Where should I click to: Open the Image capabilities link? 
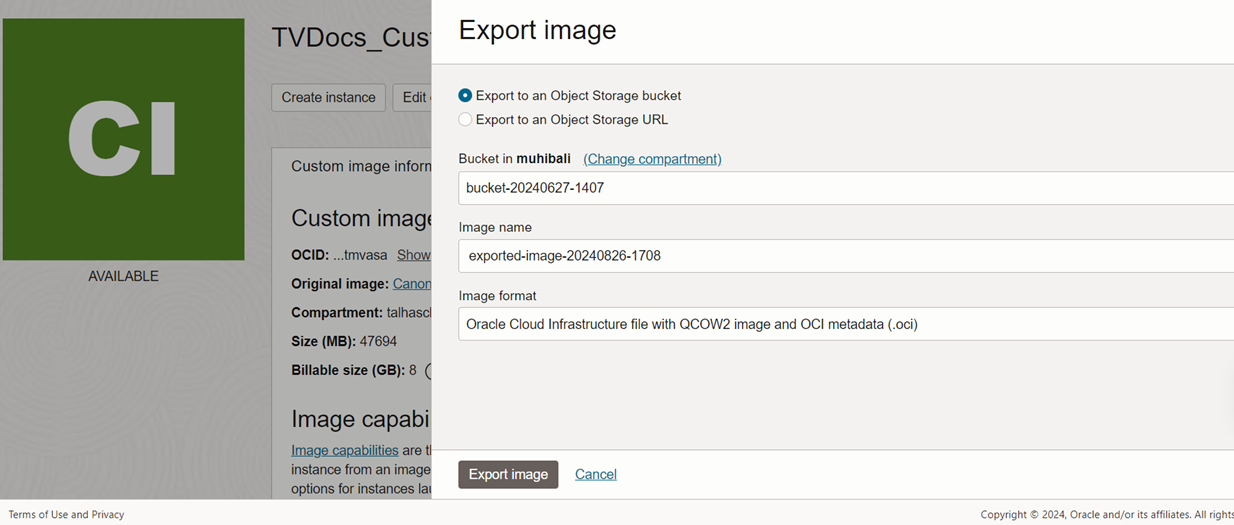point(344,450)
